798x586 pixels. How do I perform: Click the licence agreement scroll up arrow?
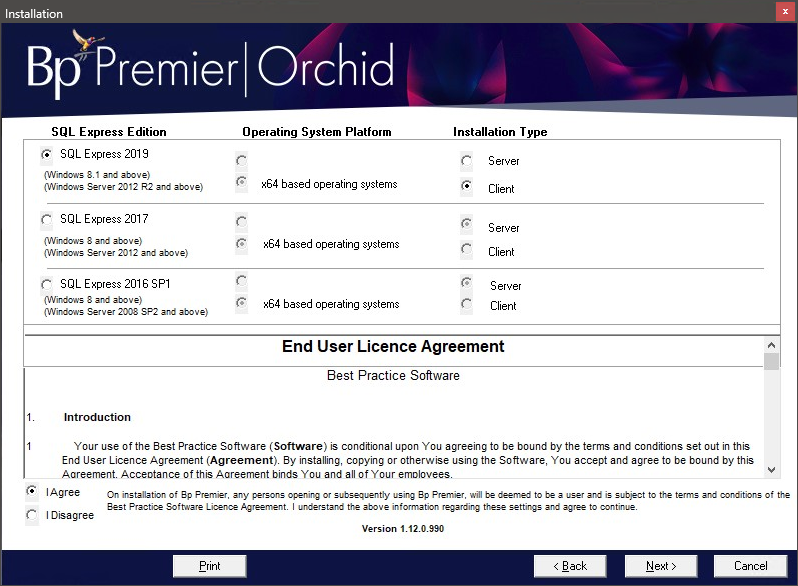click(772, 345)
